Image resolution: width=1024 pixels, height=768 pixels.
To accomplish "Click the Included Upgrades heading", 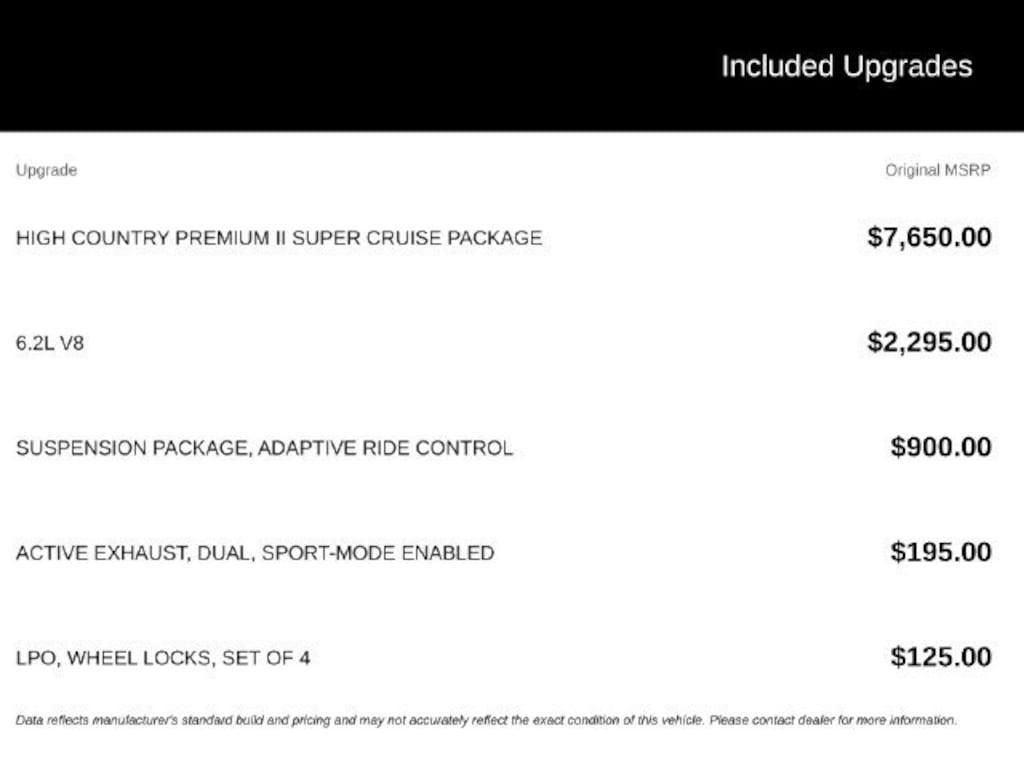I will coord(846,67).
